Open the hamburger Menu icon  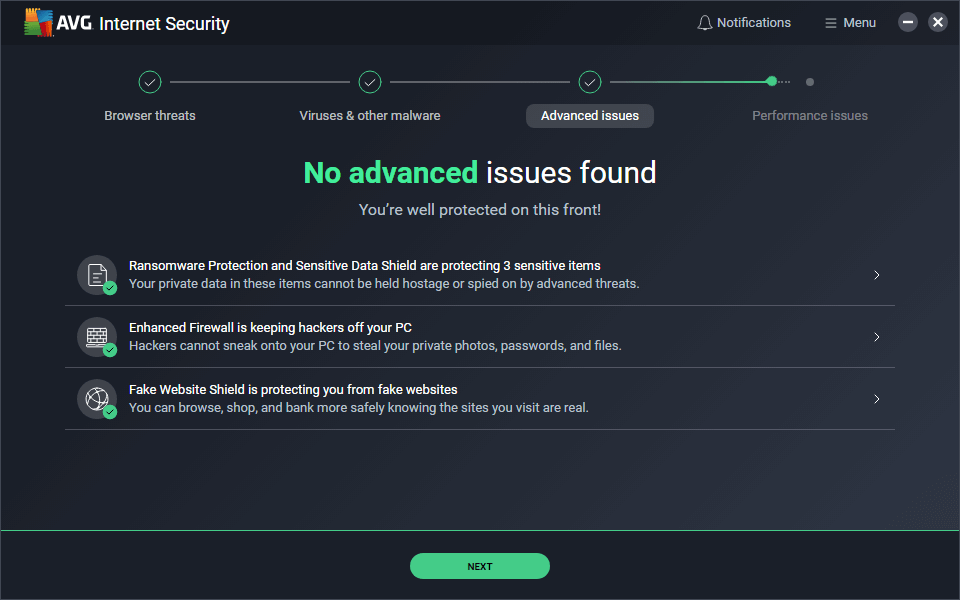[830, 23]
